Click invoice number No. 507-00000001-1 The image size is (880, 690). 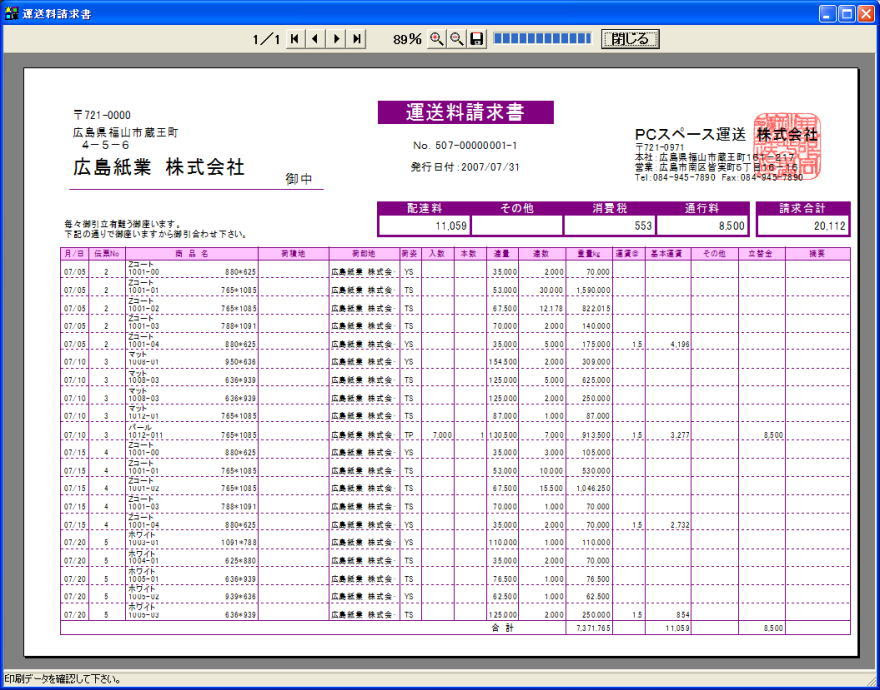coord(465,146)
